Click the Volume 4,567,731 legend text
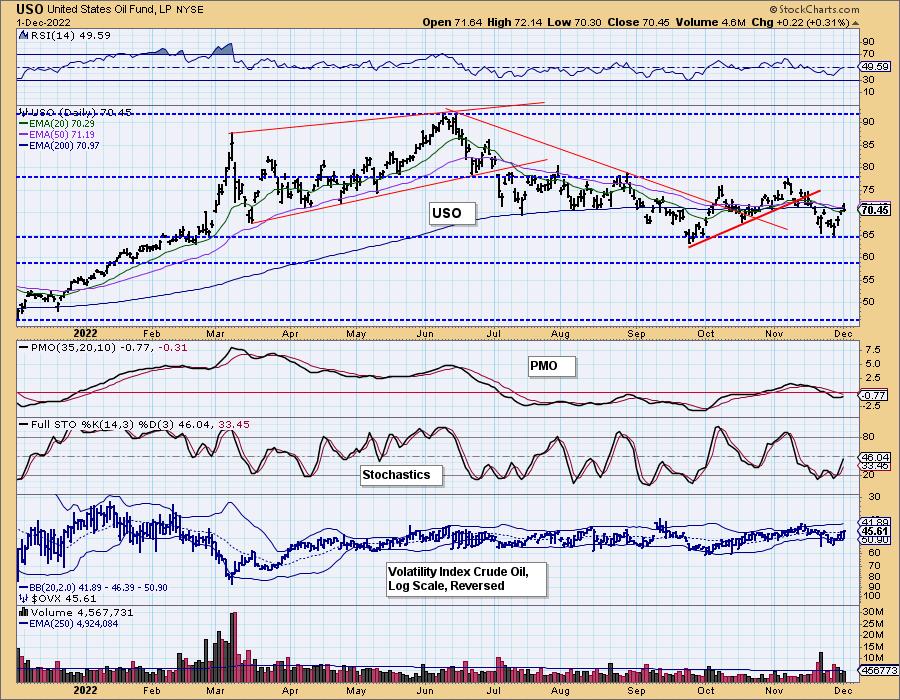900x700 pixels. pos(82,612)
